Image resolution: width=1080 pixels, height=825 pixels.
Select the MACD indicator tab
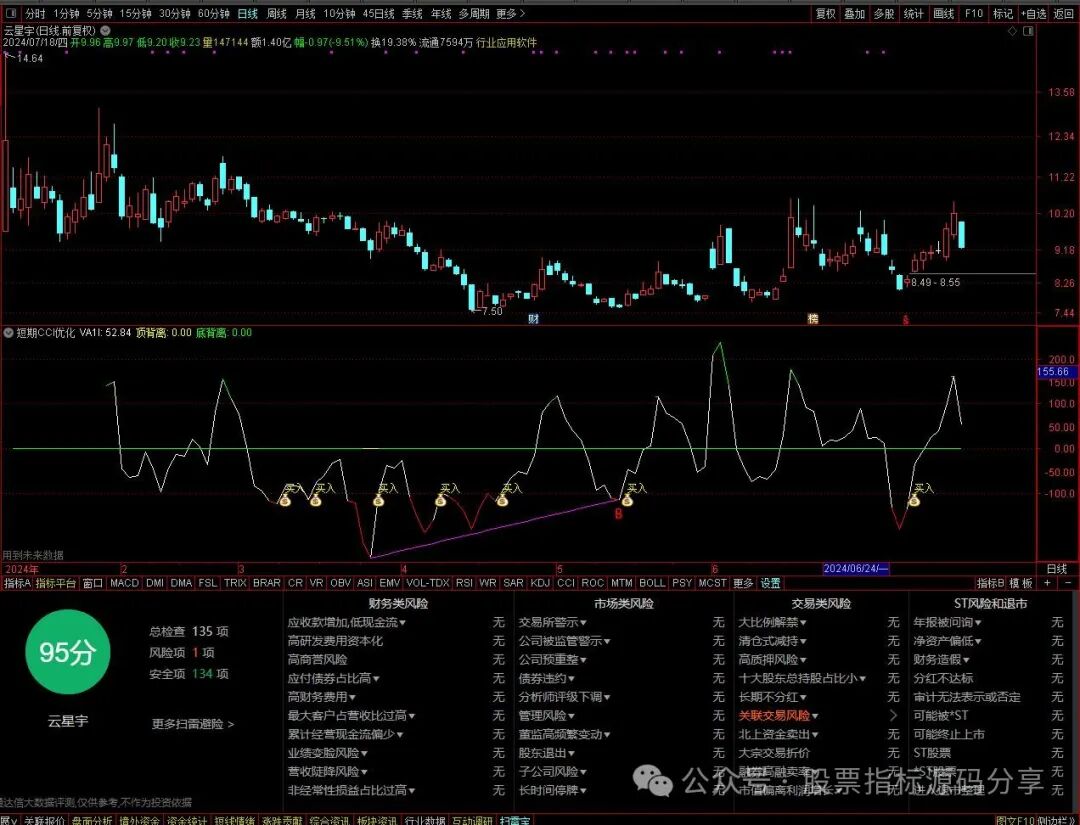pyautogui.click(x=125, y=583)
